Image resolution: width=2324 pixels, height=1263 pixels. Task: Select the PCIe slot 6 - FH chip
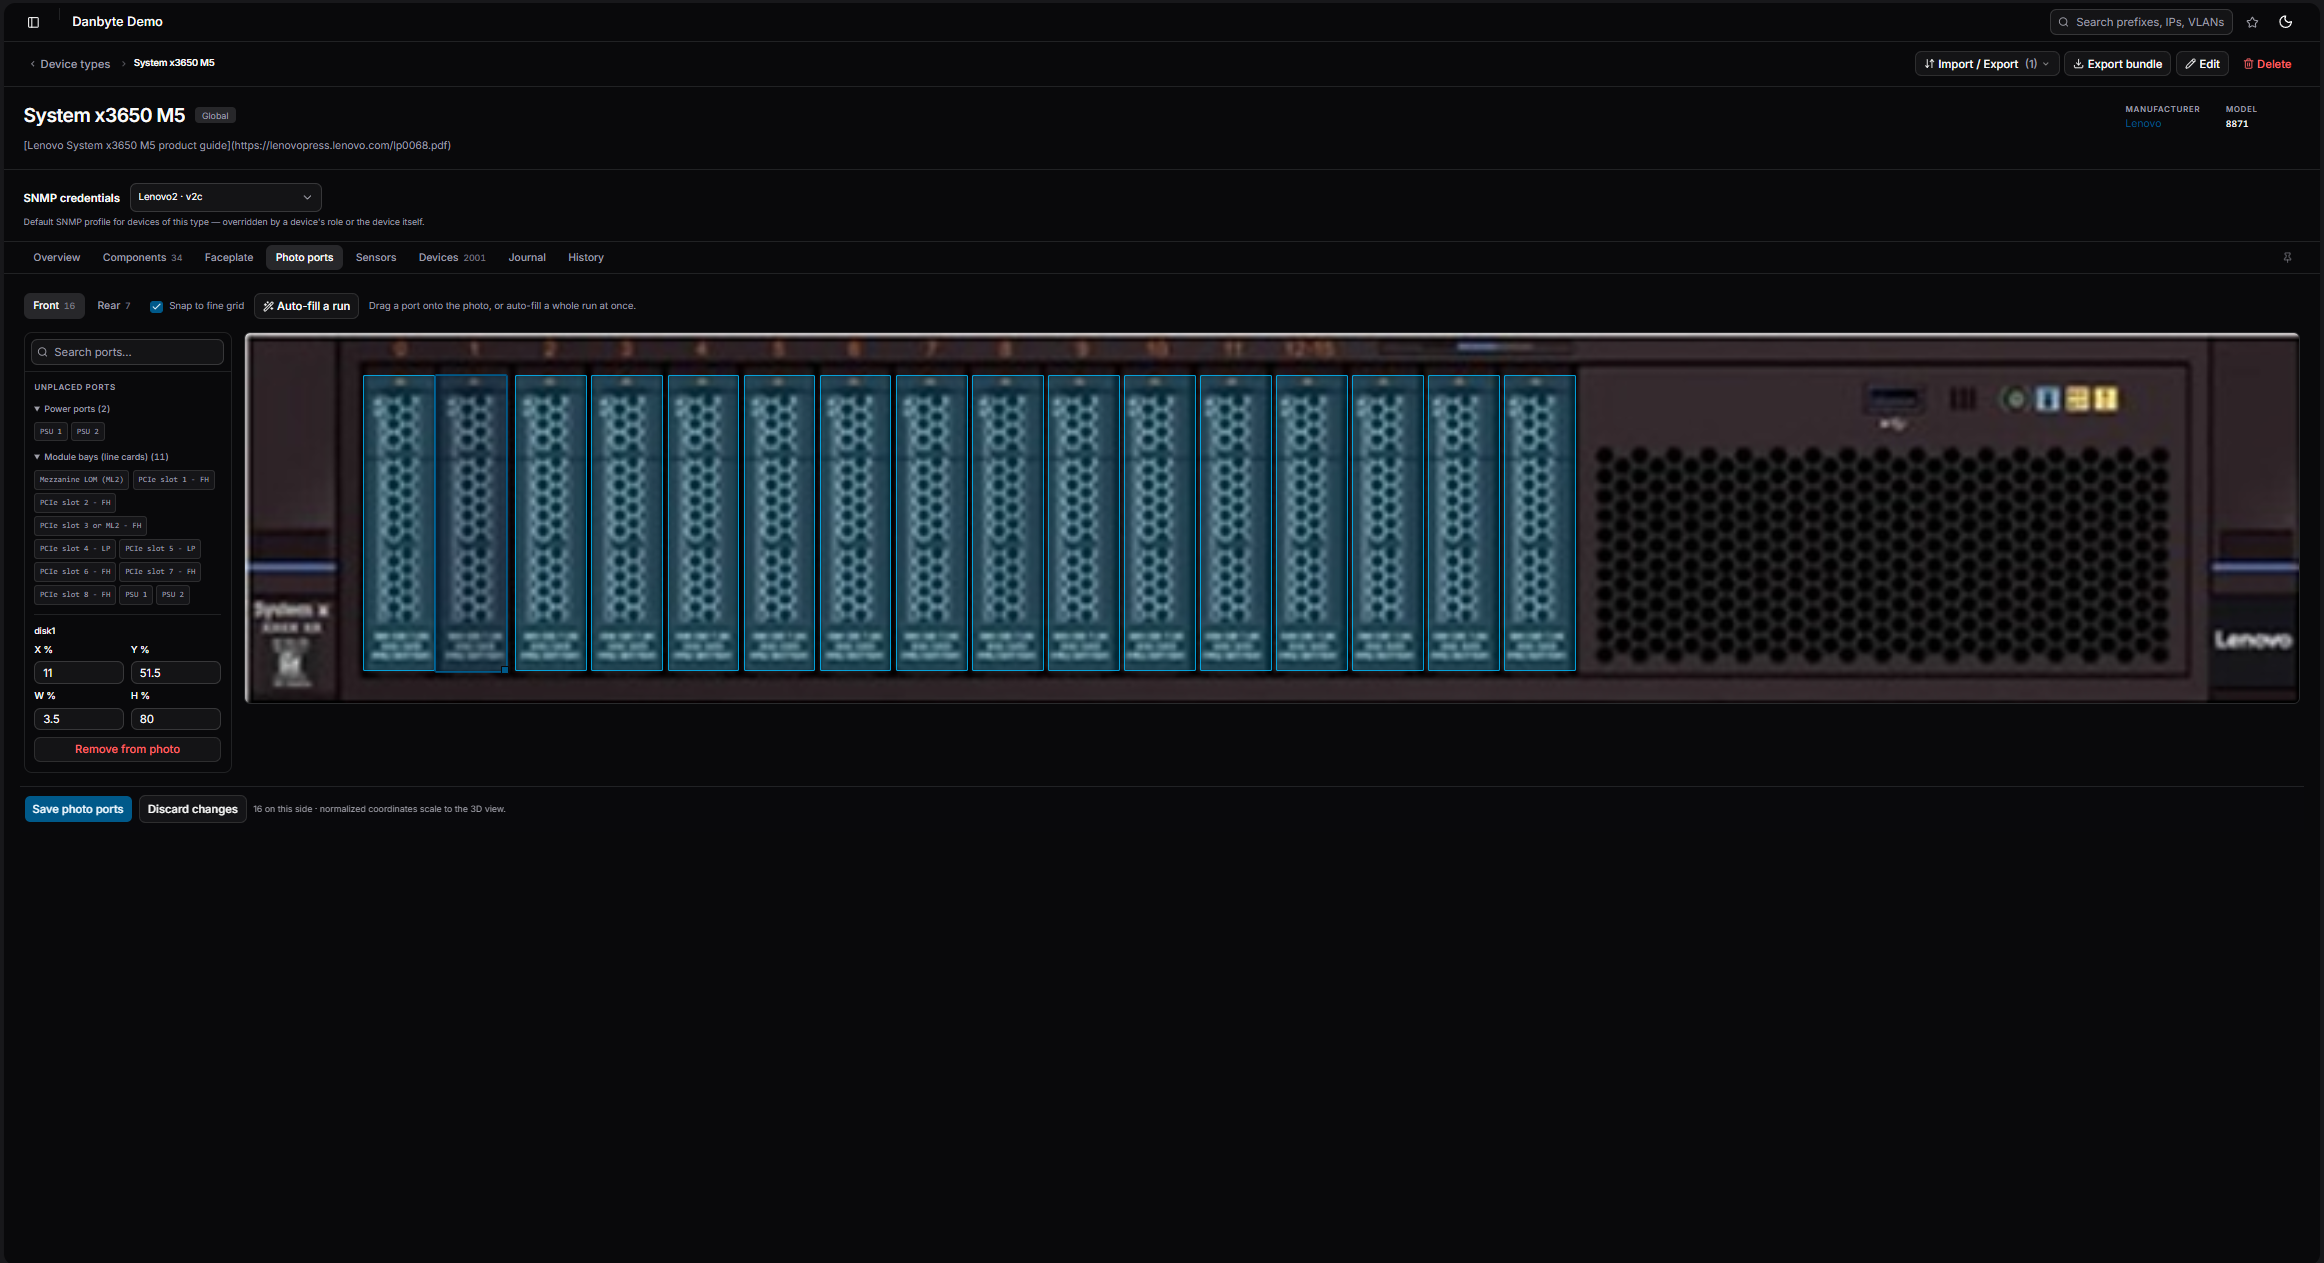75,572
